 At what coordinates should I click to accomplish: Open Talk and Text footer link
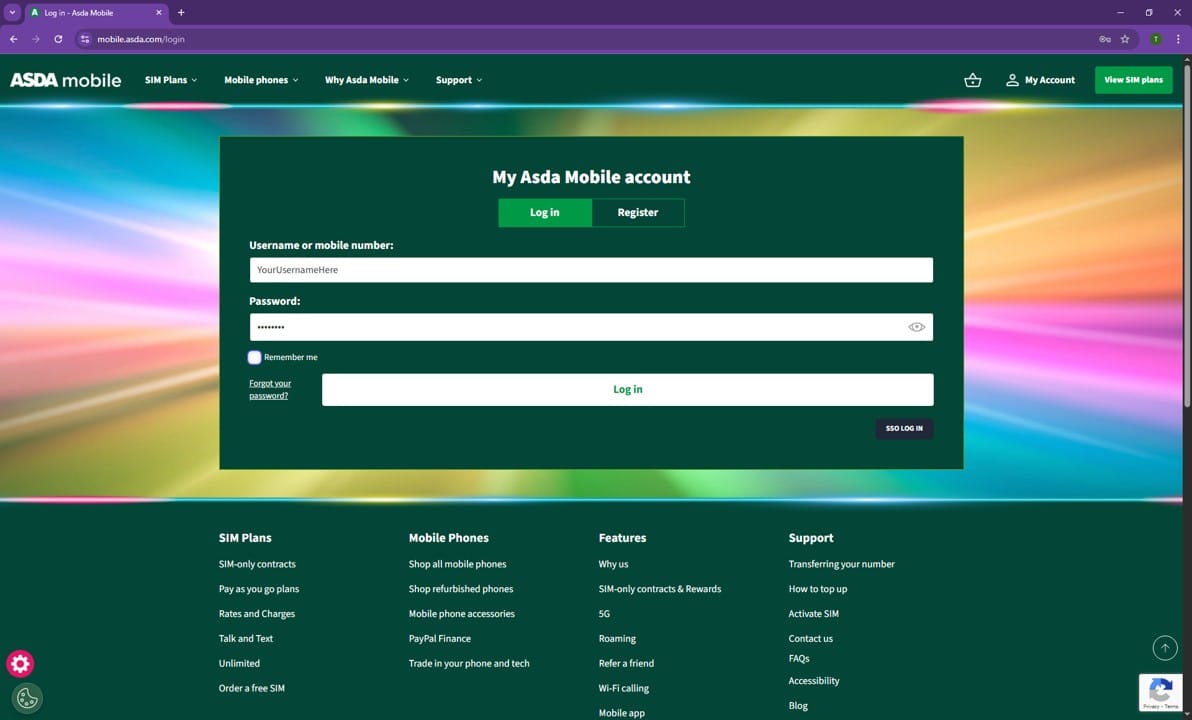[246, 639]
